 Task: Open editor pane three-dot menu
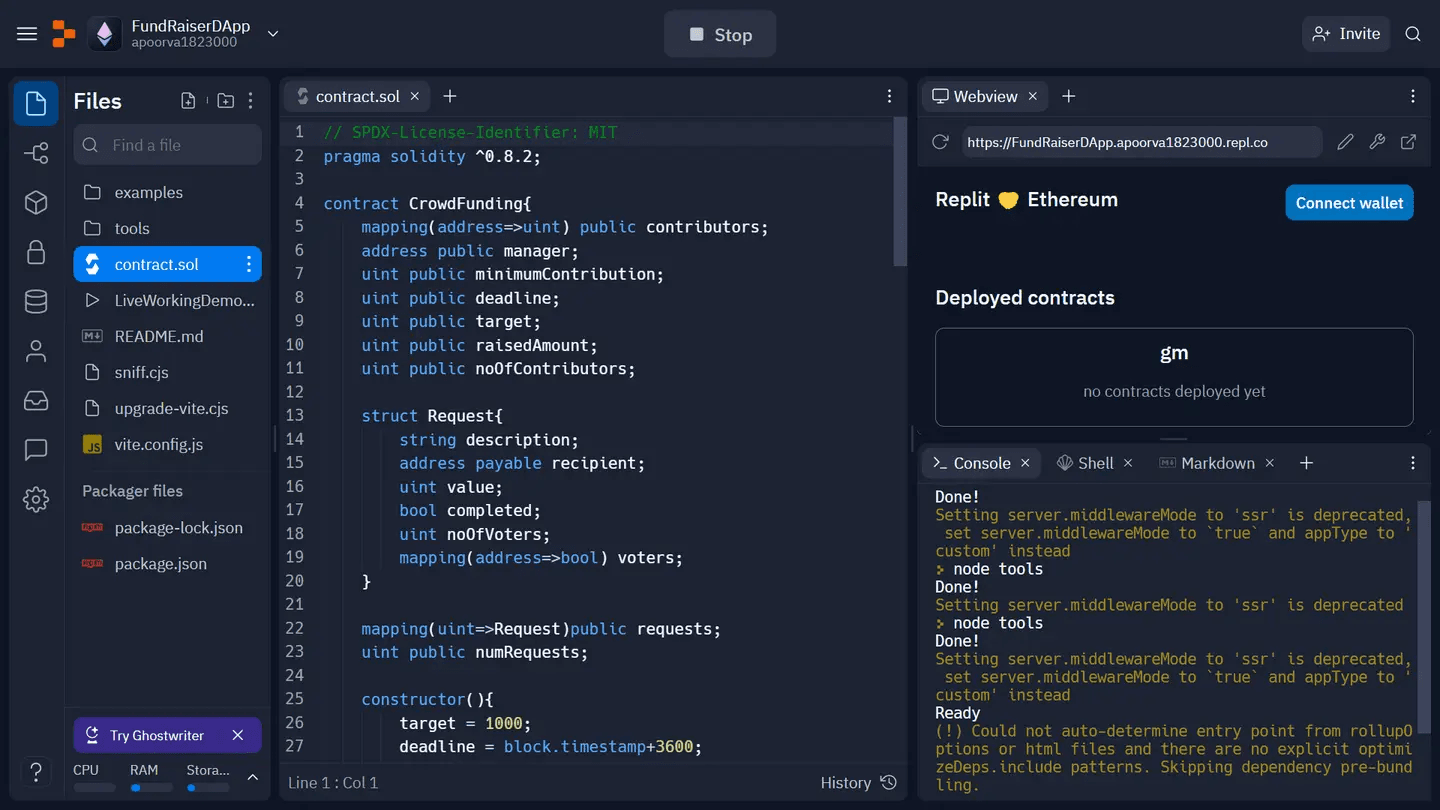(x=889, y=96)
